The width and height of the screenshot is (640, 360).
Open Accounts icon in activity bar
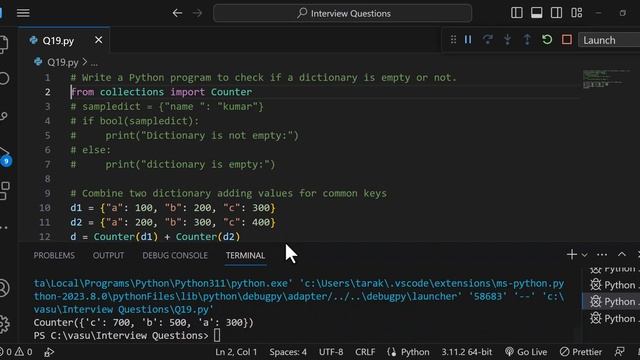point(4,288)
